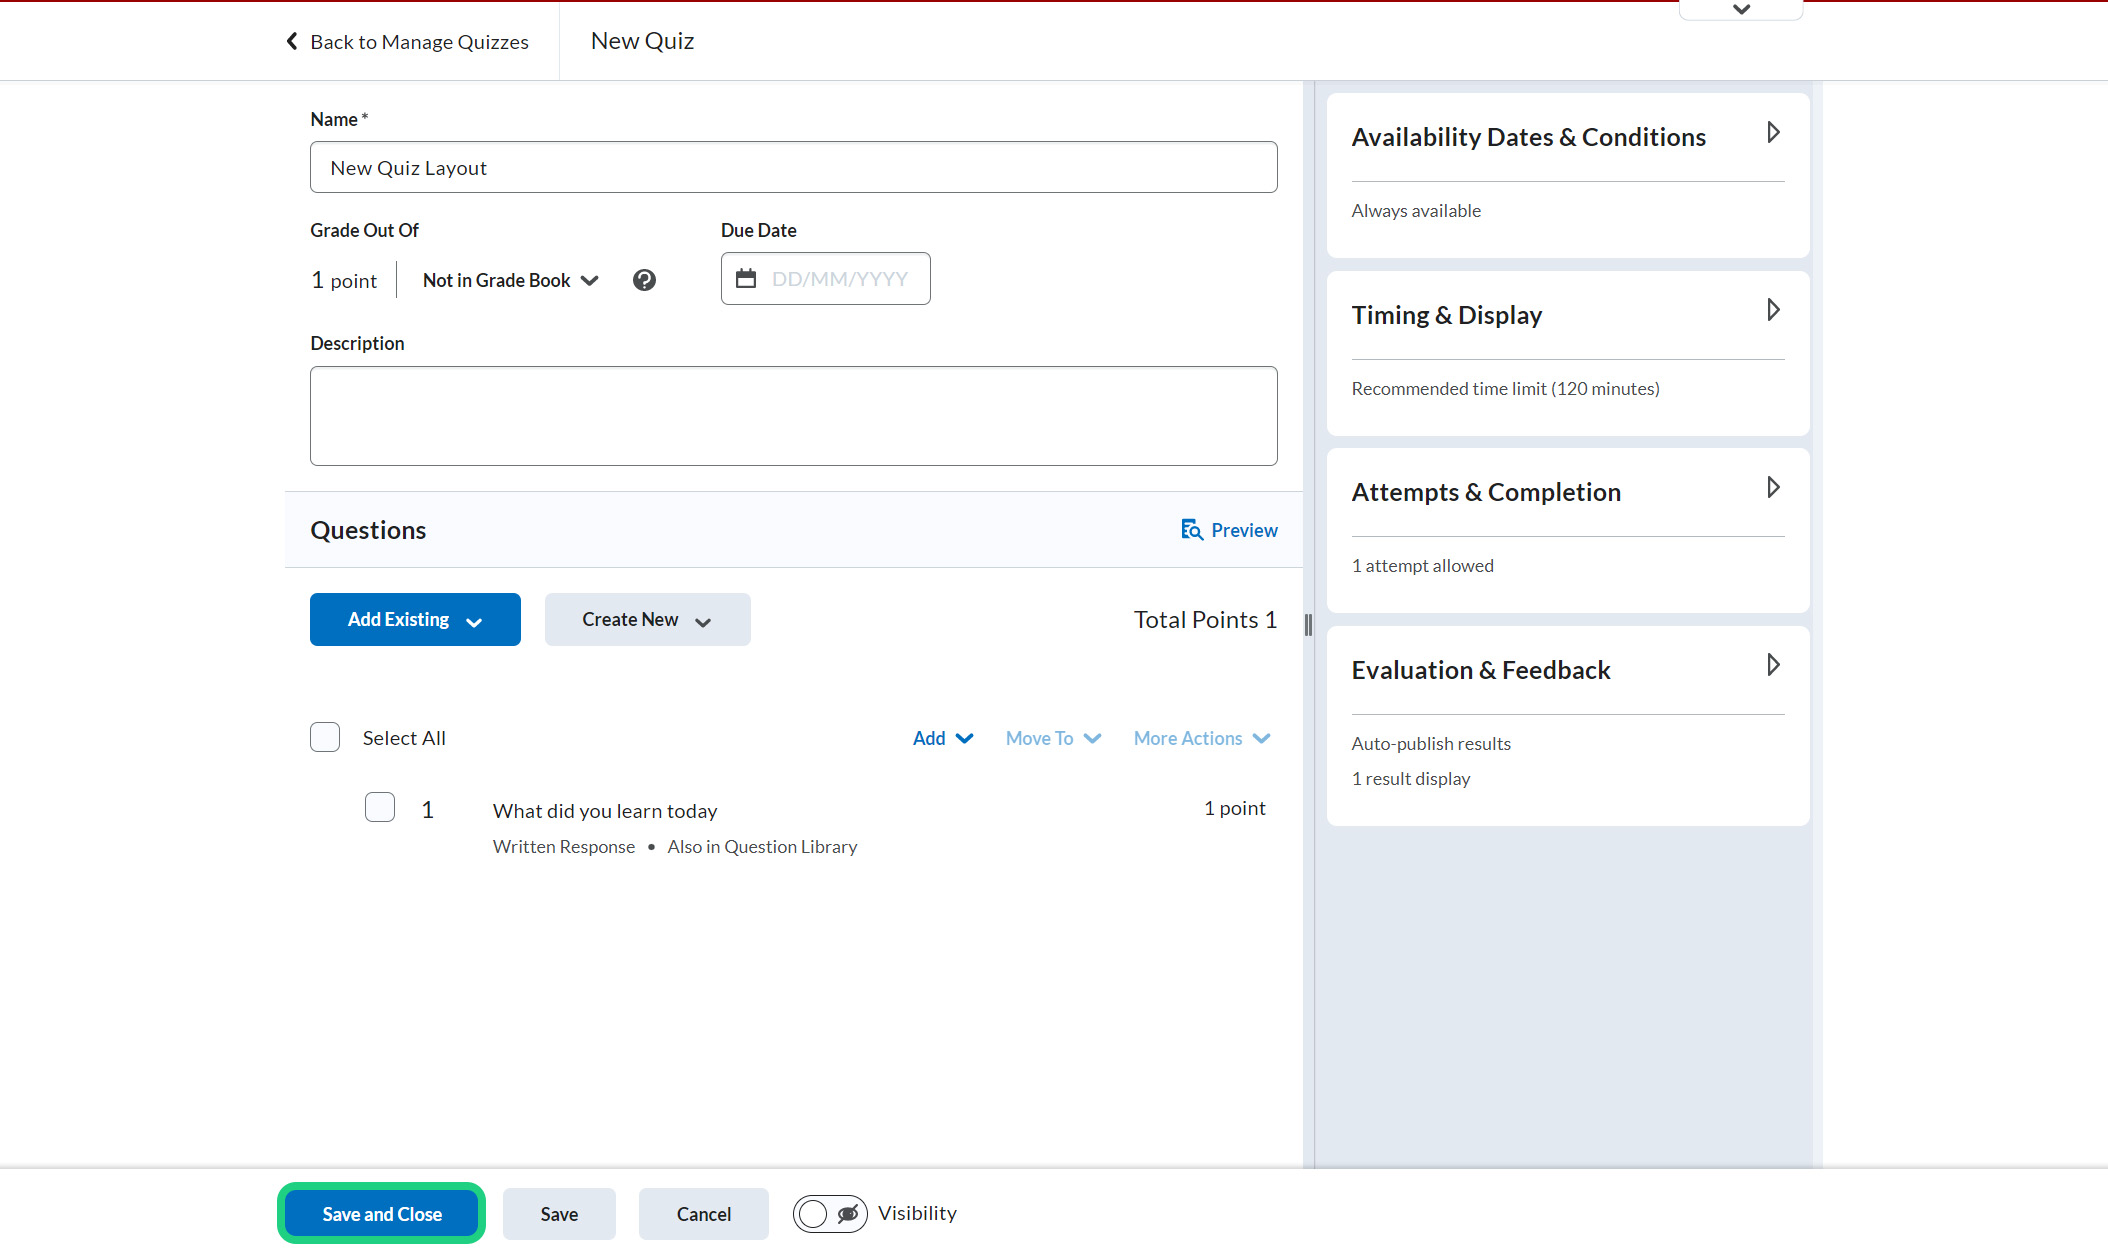Screen dimensions: 2108x1254
Task: Open the Move To menu
Action: click(1053, 739)
